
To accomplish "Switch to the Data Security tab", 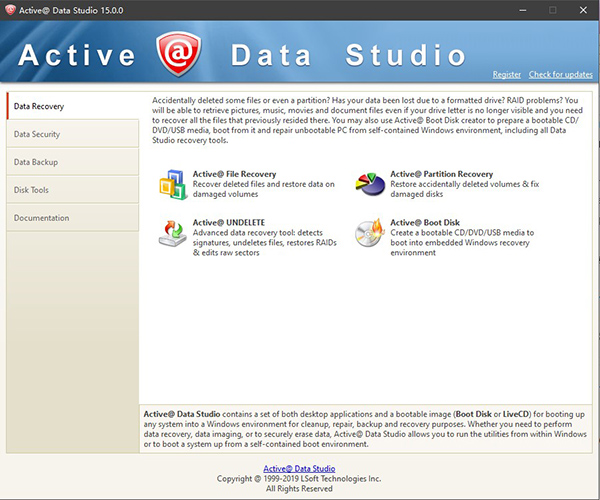I will coord(73,134).
